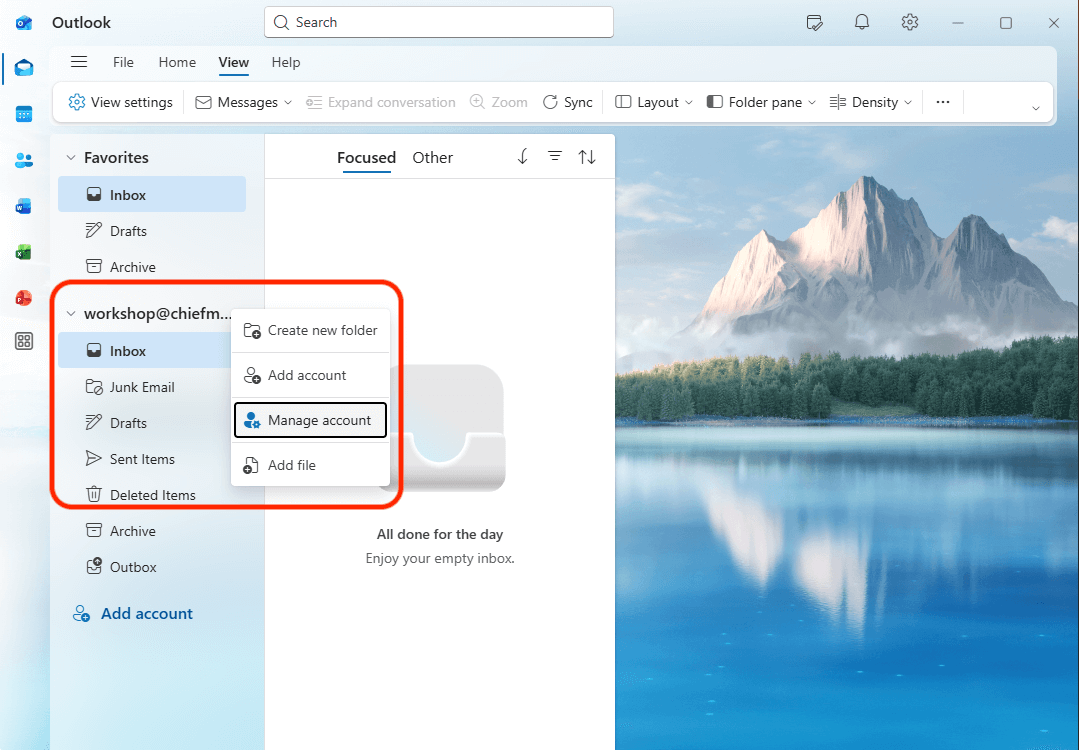Click the filter icon in message list
This screenshot has height=750, width=1079.
554,157
